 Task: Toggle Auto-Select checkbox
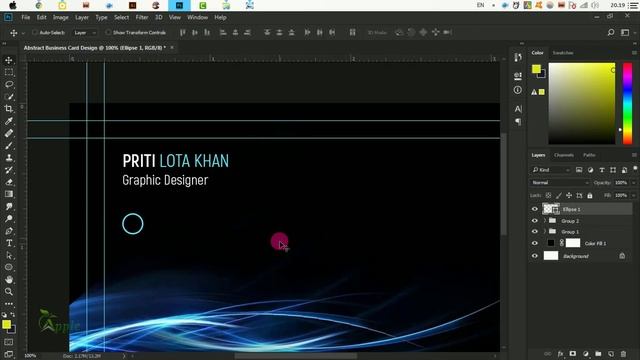(x=35, y=33)
